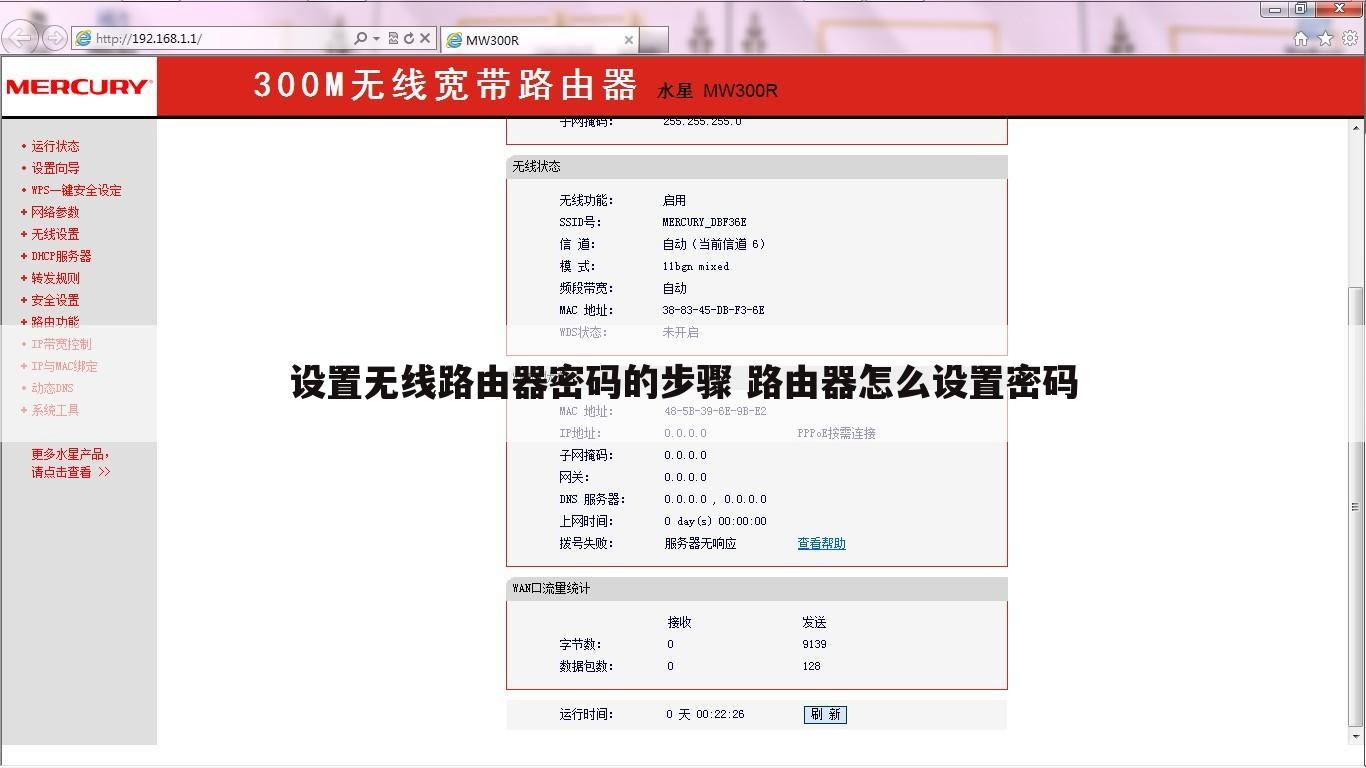Click the IE page icon in address bar
Viewport: 1366px width, 768px height.
pos(84,38)
